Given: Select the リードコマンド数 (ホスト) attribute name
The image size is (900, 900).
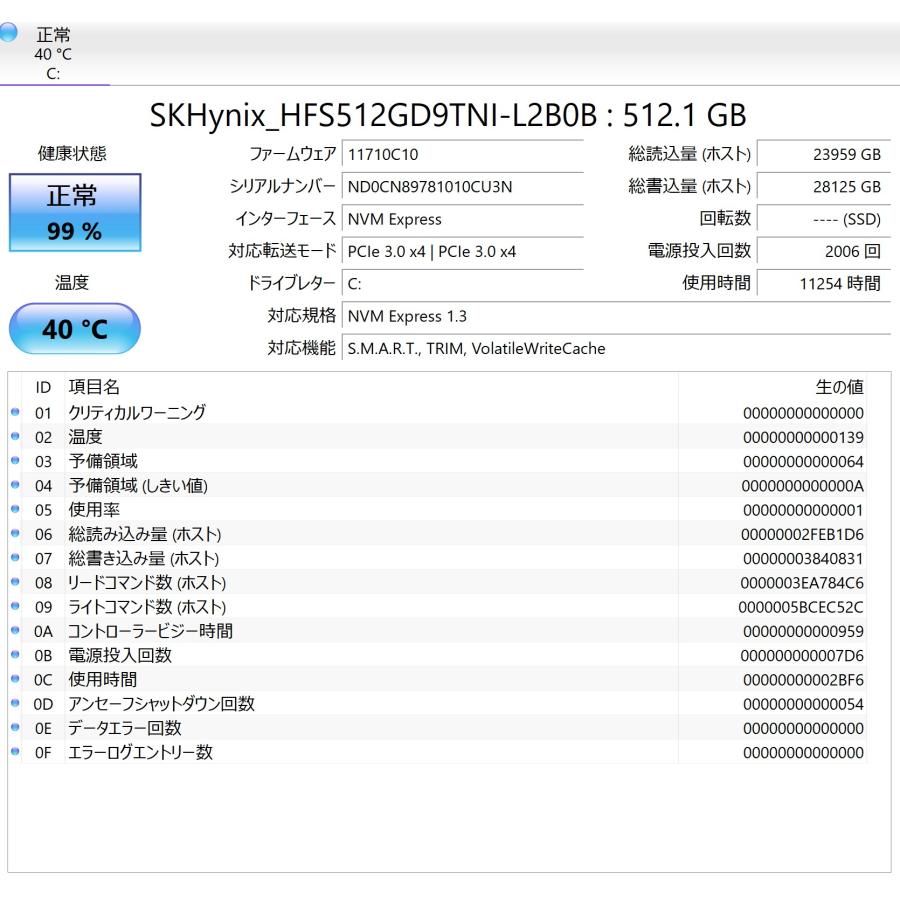Looking at the screenshot, I should click(x=147, y=583).
